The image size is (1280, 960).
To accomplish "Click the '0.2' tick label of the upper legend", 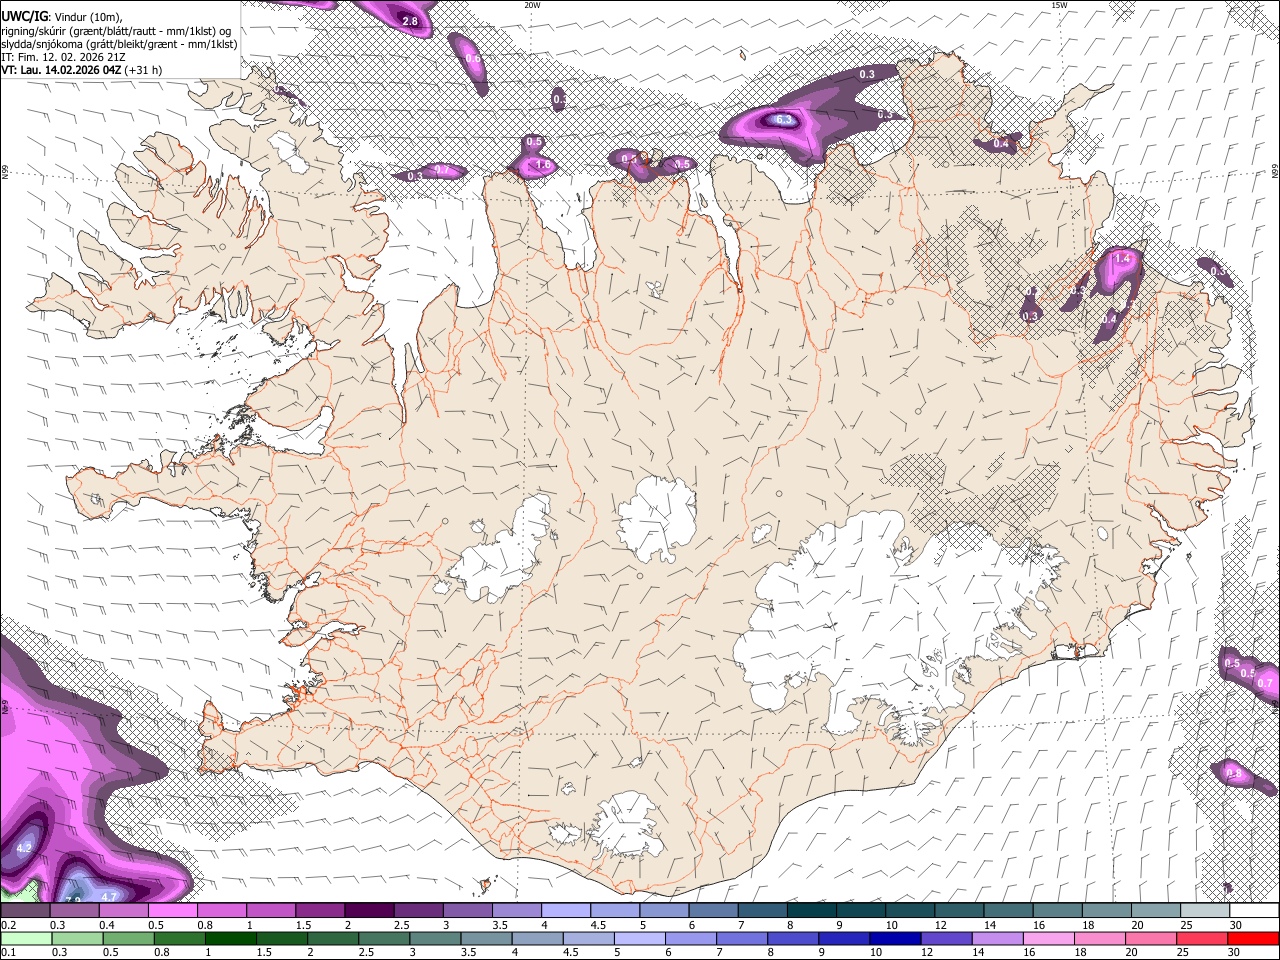I will tap(9, 925).
